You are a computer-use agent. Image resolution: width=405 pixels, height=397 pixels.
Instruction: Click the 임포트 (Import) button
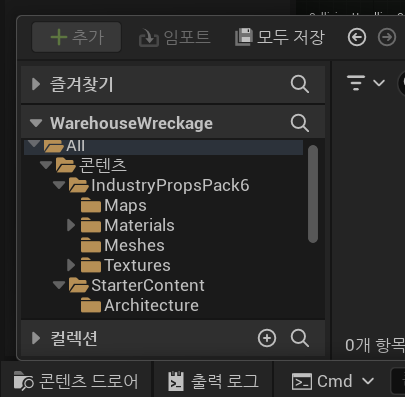174,37
